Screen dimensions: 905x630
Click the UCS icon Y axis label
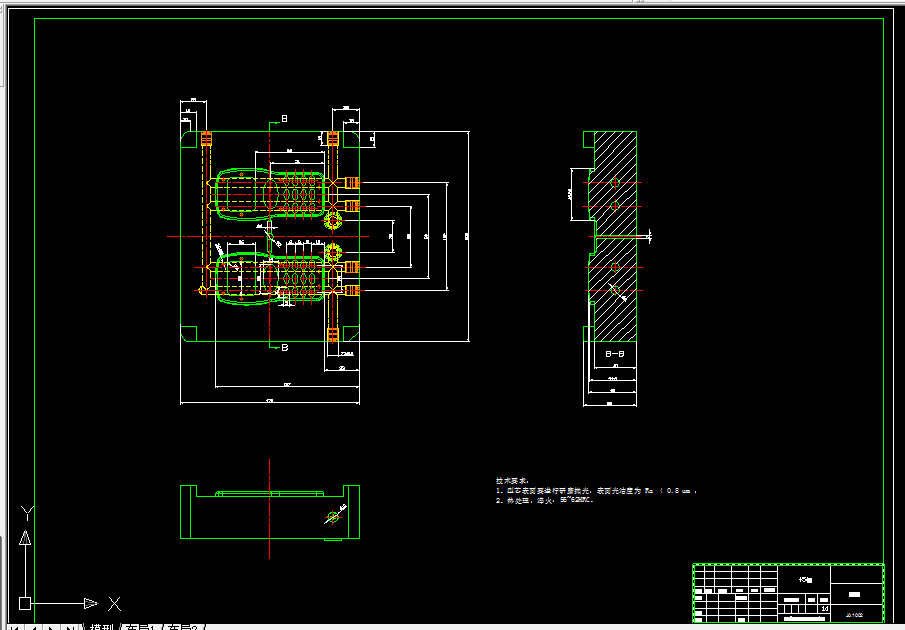27,513
